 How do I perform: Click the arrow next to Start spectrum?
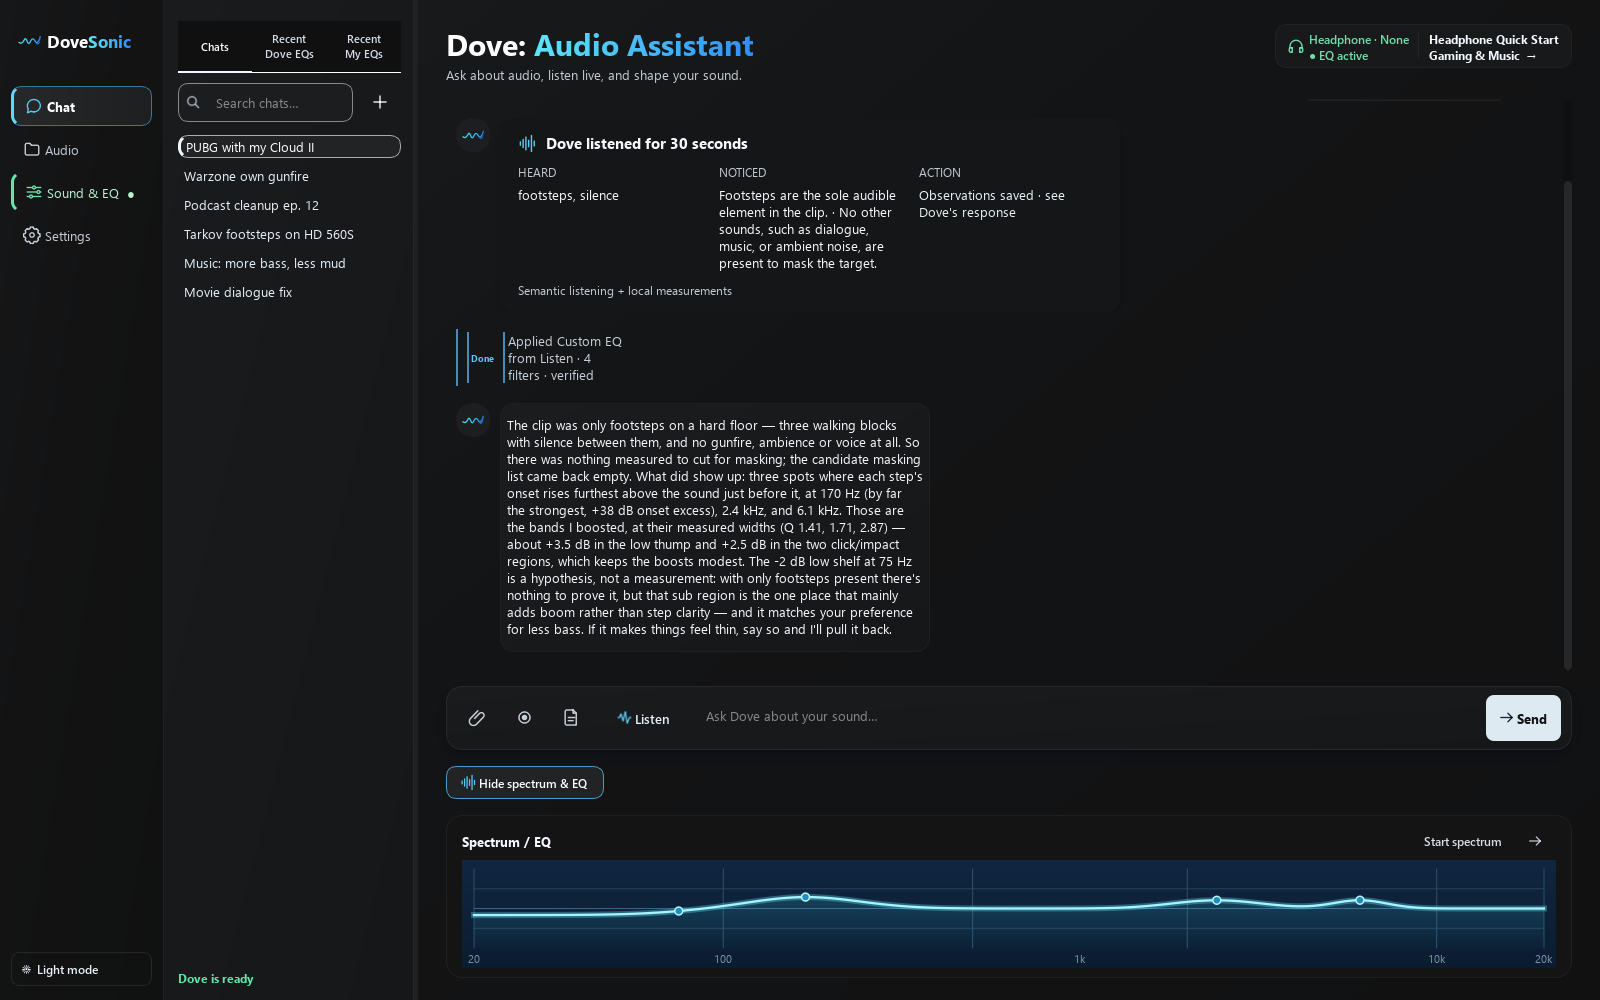click(x=1535, y=841)
